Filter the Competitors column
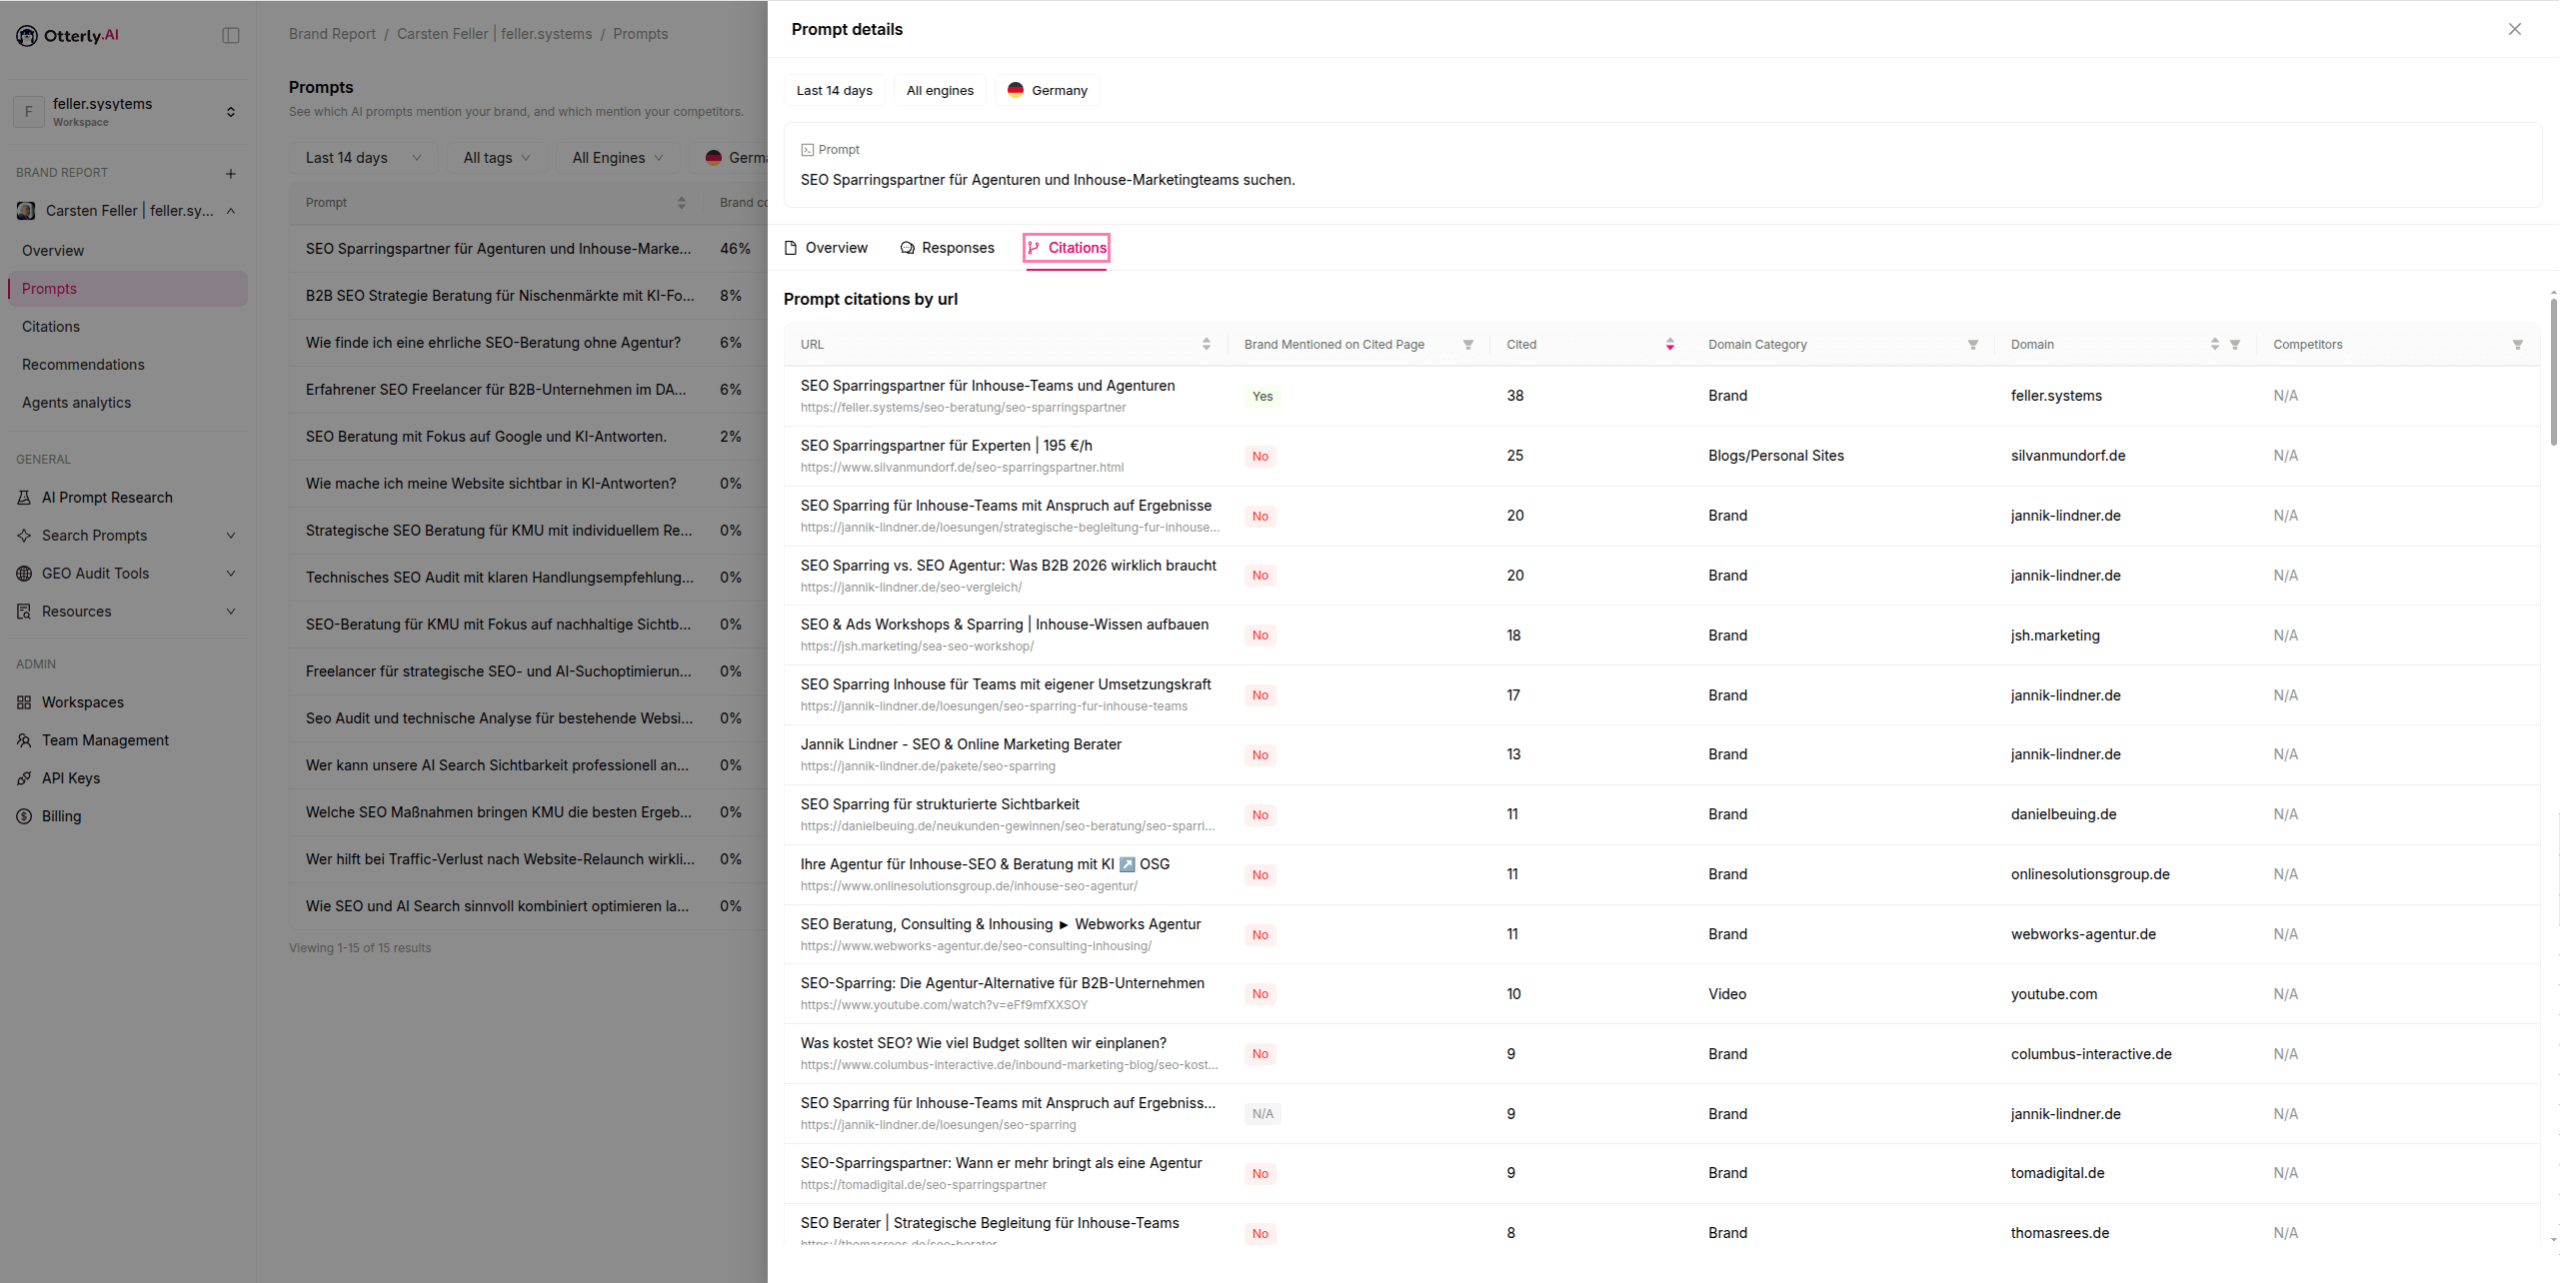2560x1283 pixels. click(2518, 345)
